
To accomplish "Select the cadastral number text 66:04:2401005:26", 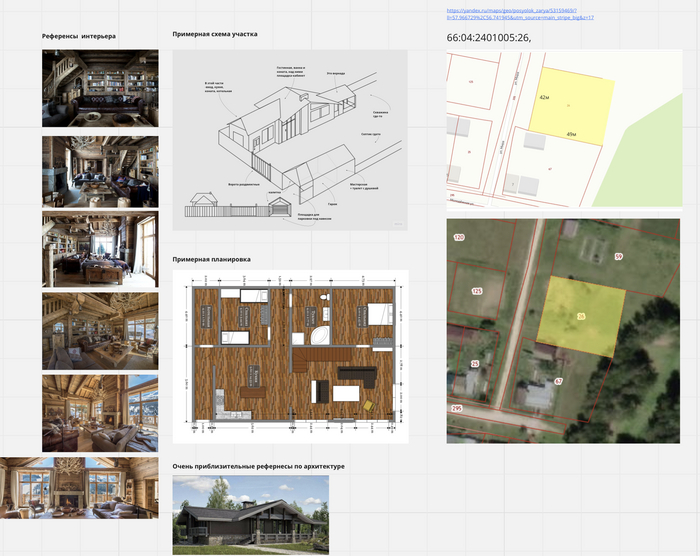I will 489,38.
